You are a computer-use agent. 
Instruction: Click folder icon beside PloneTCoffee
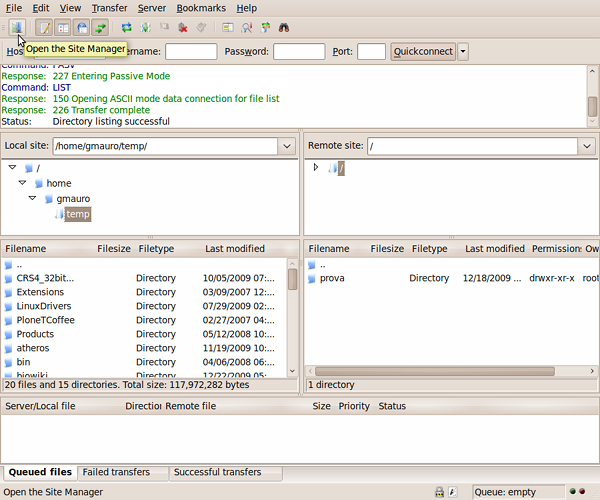[8, 320]
